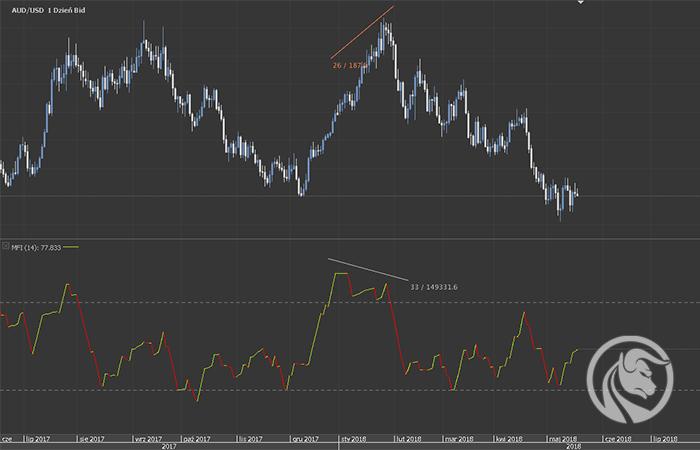Click the lis 2017 time axis label
700x450 pixels.
pos(251,439)
